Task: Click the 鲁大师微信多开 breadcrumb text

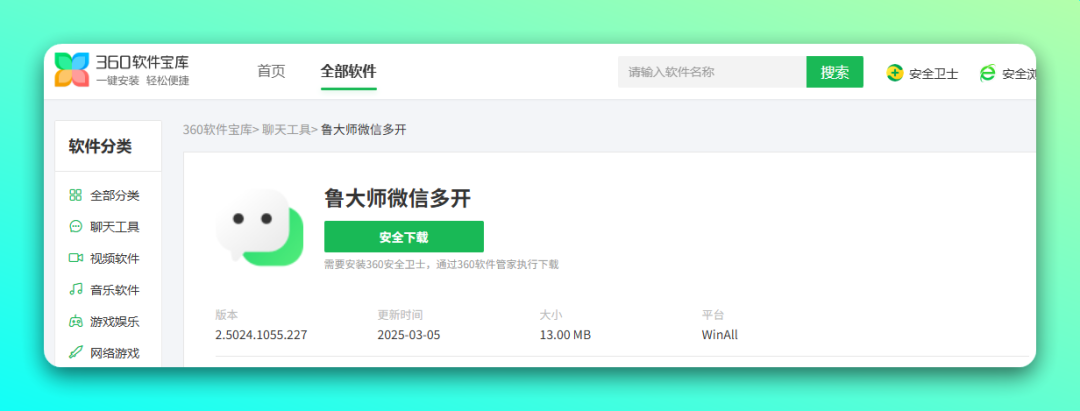Action: tap(364, 129)
